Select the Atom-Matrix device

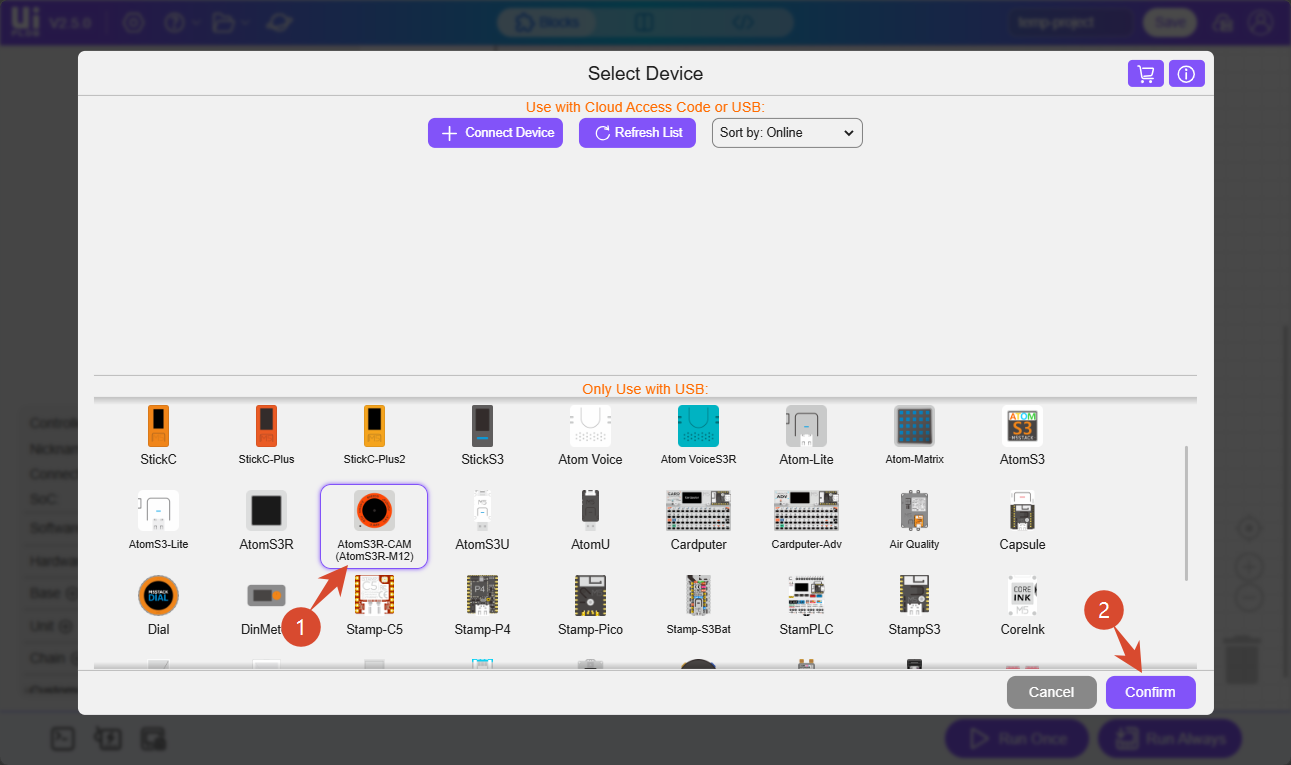pyautogui.click(x=914, y=426)
